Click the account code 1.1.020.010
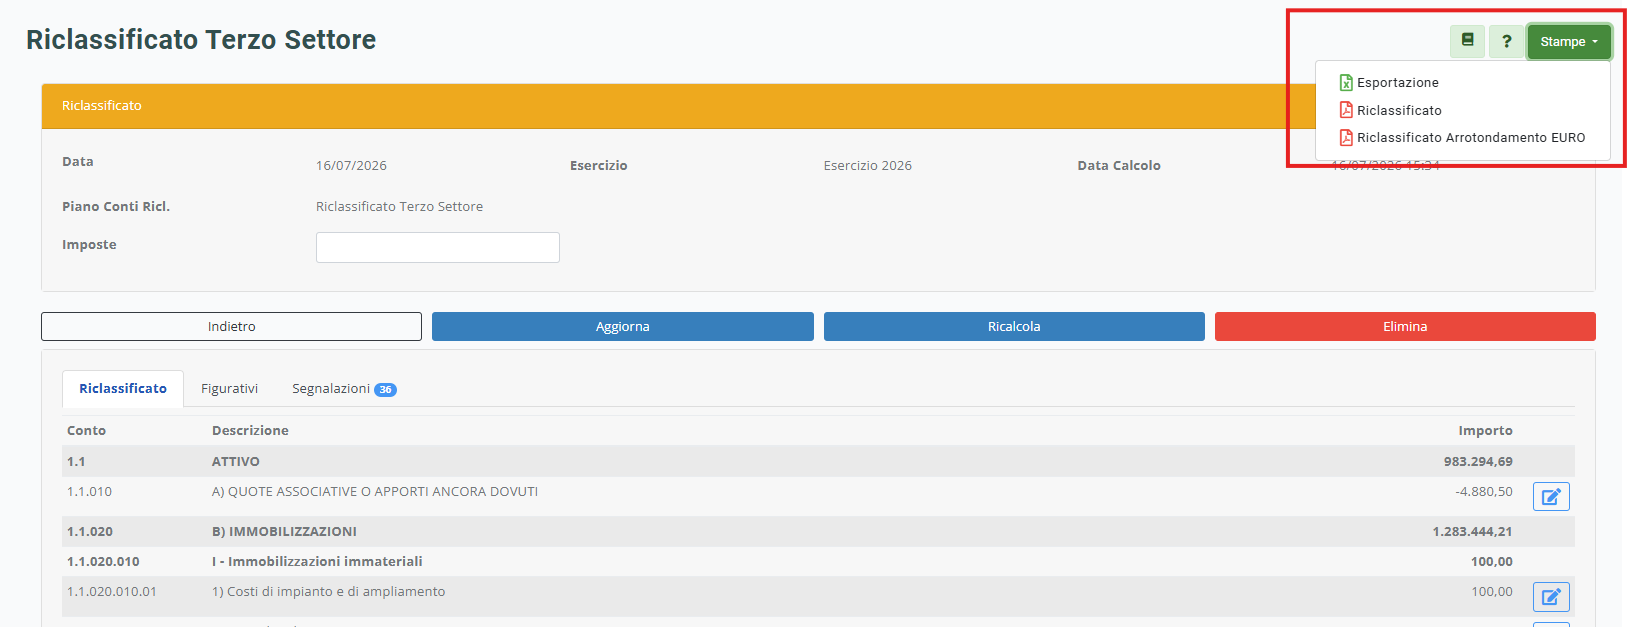 tap(103, 561)
